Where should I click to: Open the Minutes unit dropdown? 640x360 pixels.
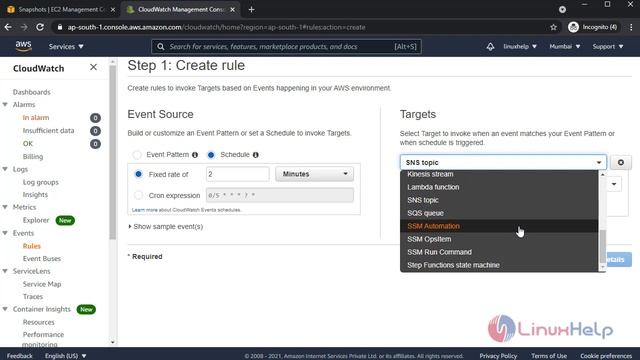coord(314,174)
